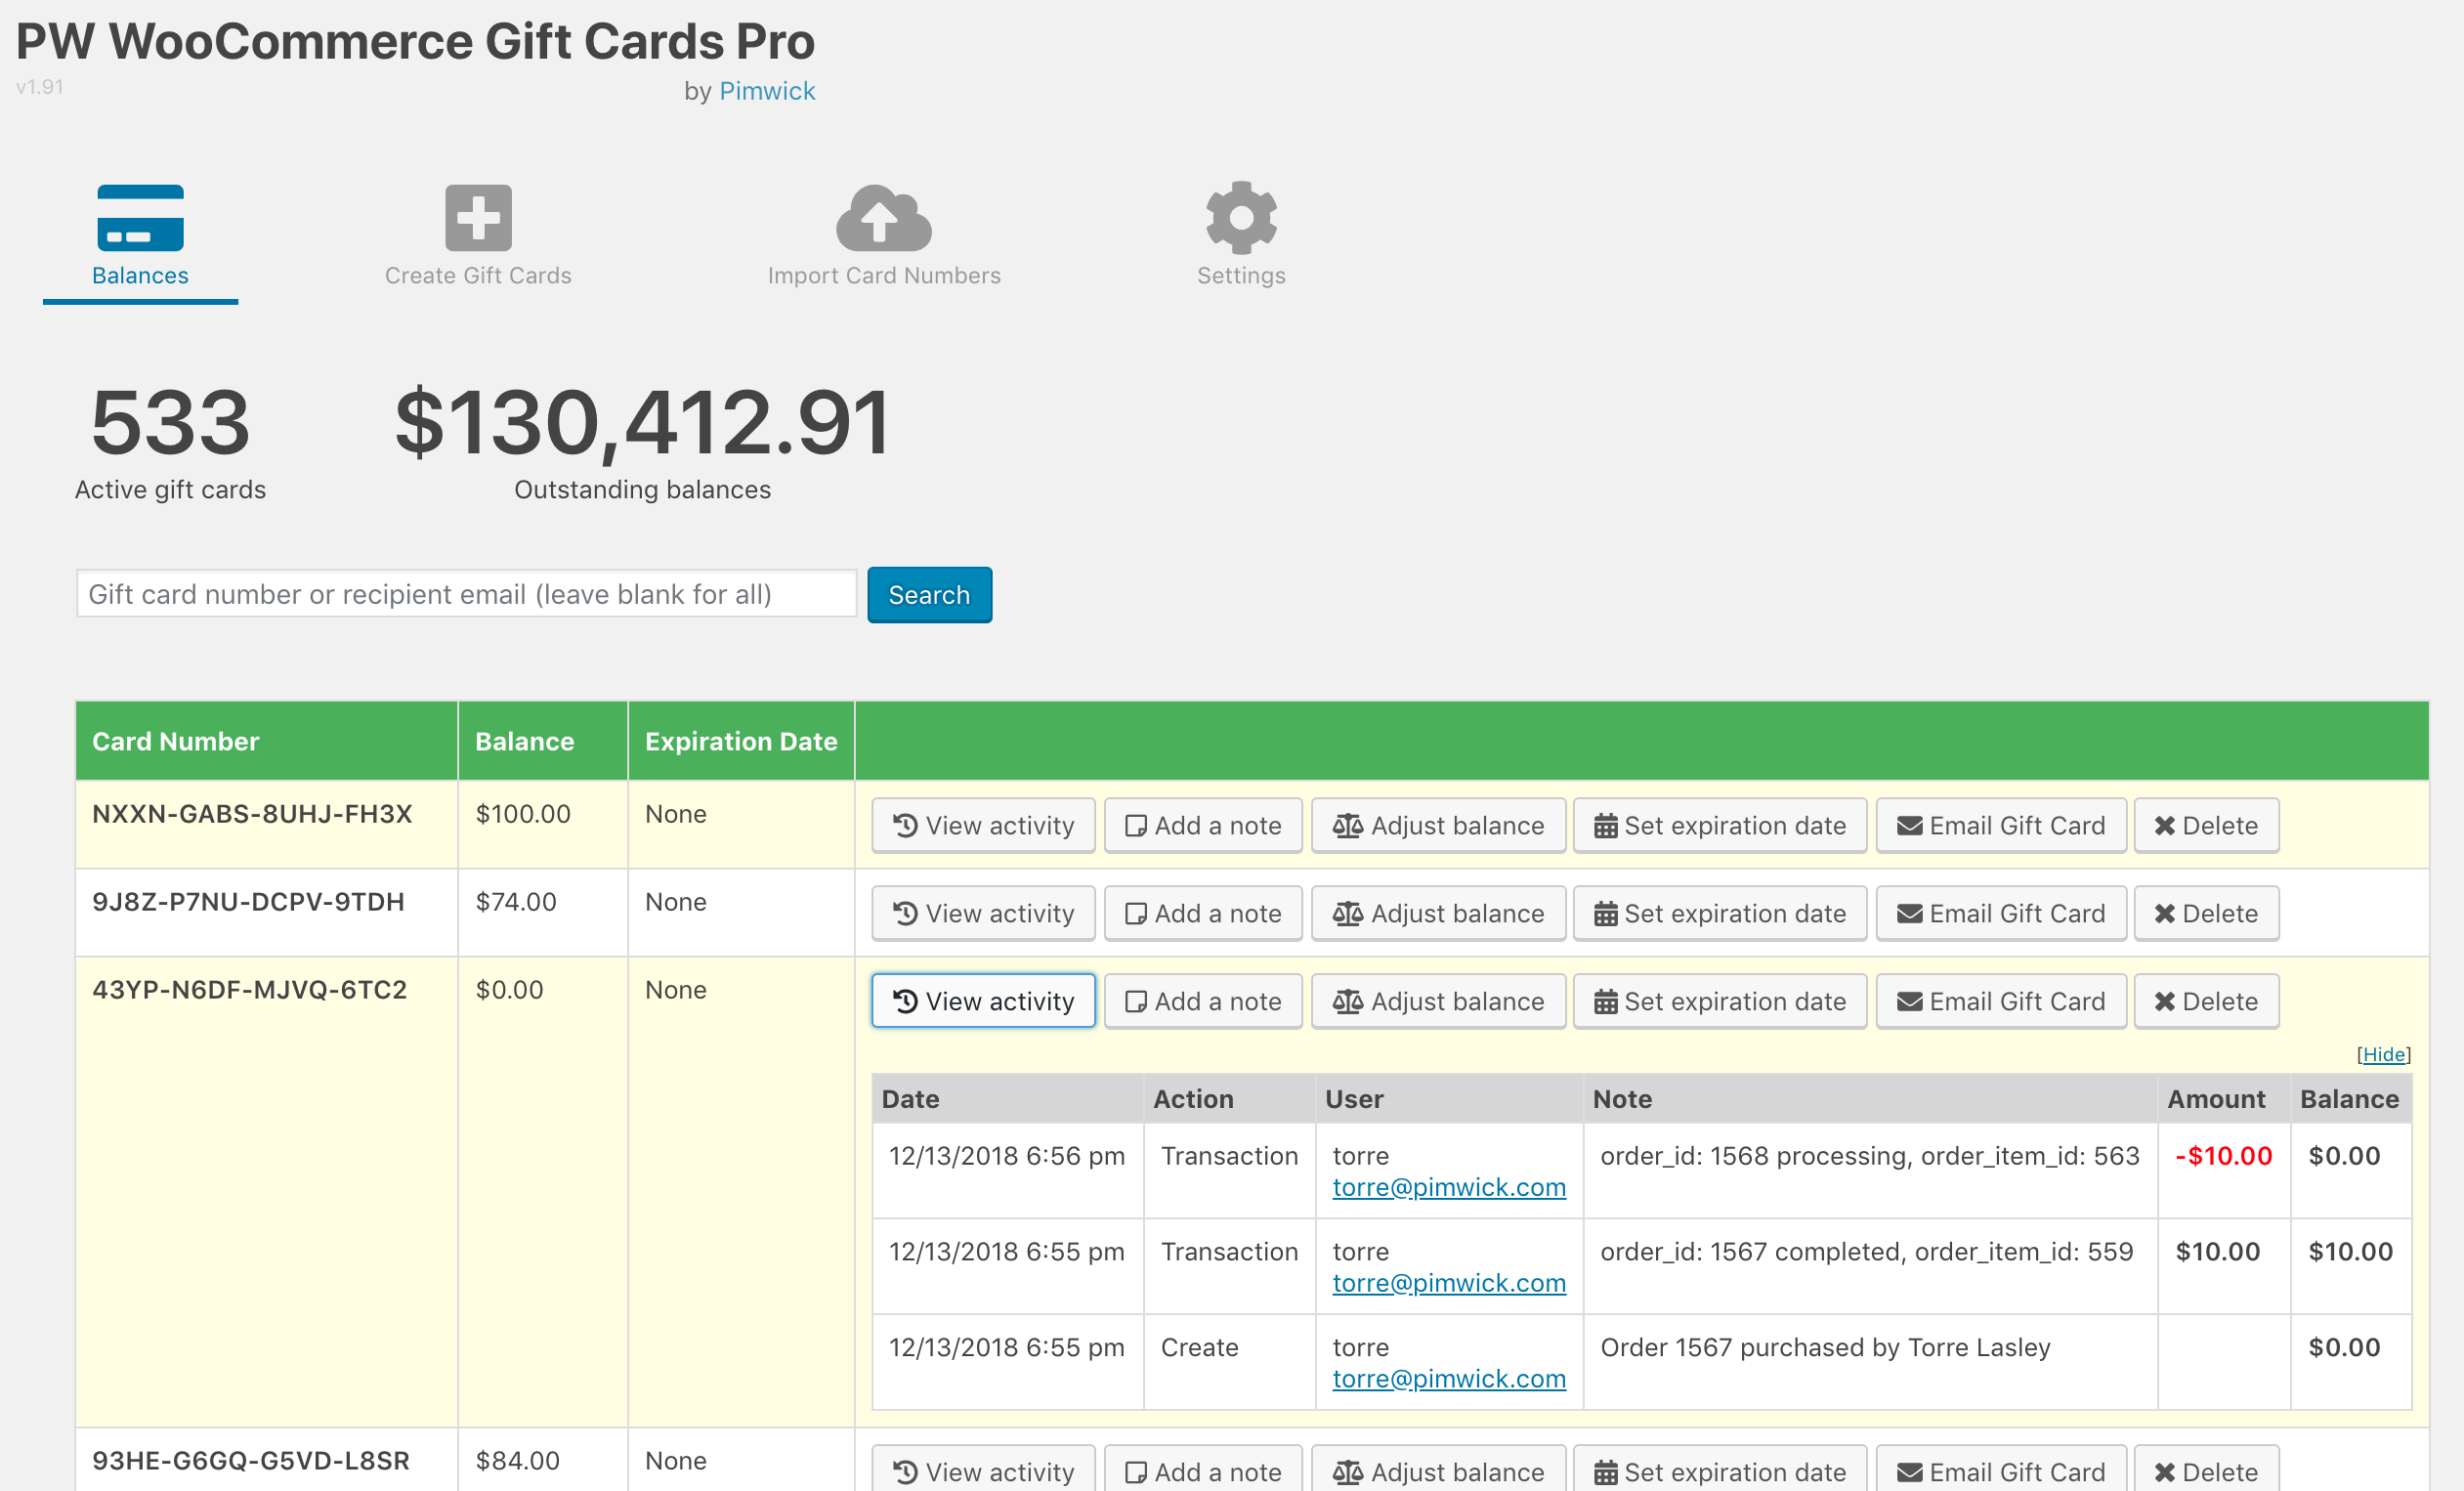Click Delete button for 9J8Z-P7NU-DCPV-9TDH
This screenshot has width=2464, height=1491.
(2205, 912)
